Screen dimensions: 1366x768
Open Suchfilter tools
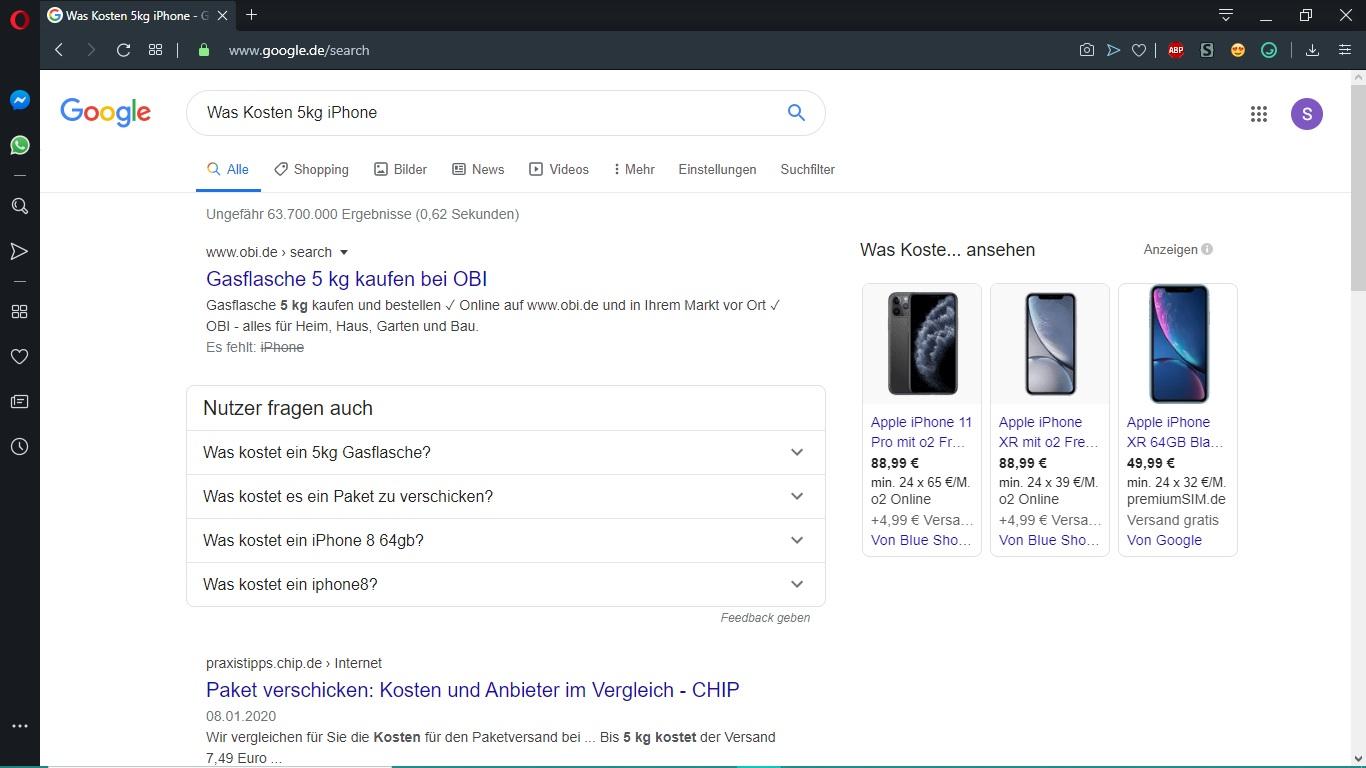(807, 169)
